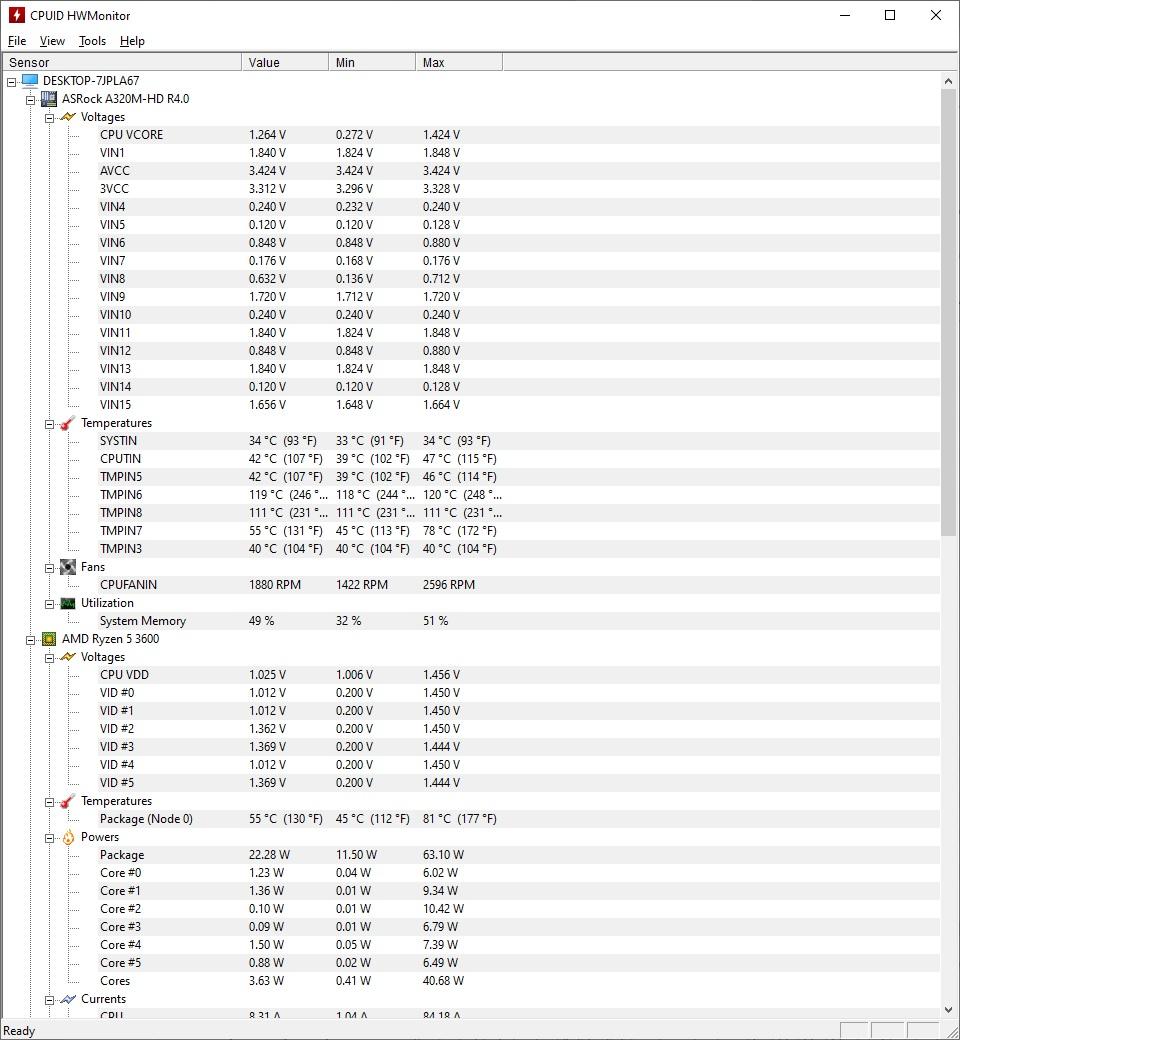Collapse the AMD Ryzen 5 3600 node
Screen dimensions: 1152x1040
30,640
